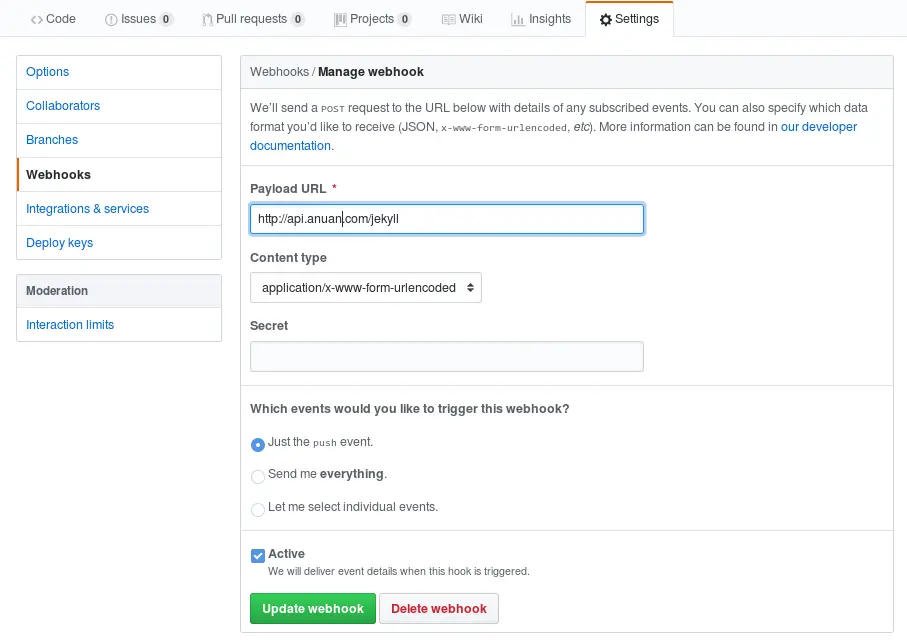Select the 'Send me everything' option
This screenshot has height=641, width=907.
tap(258, 477)
